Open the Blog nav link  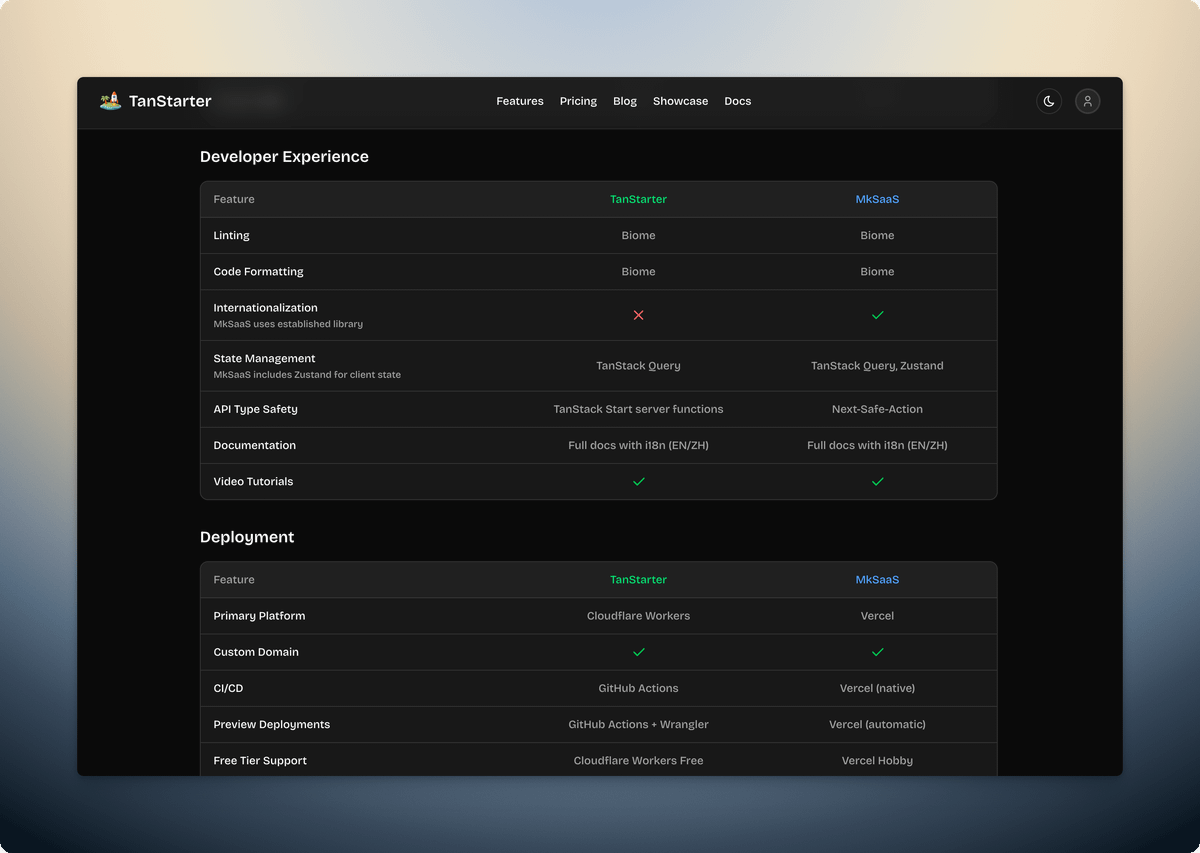[625, 101]
